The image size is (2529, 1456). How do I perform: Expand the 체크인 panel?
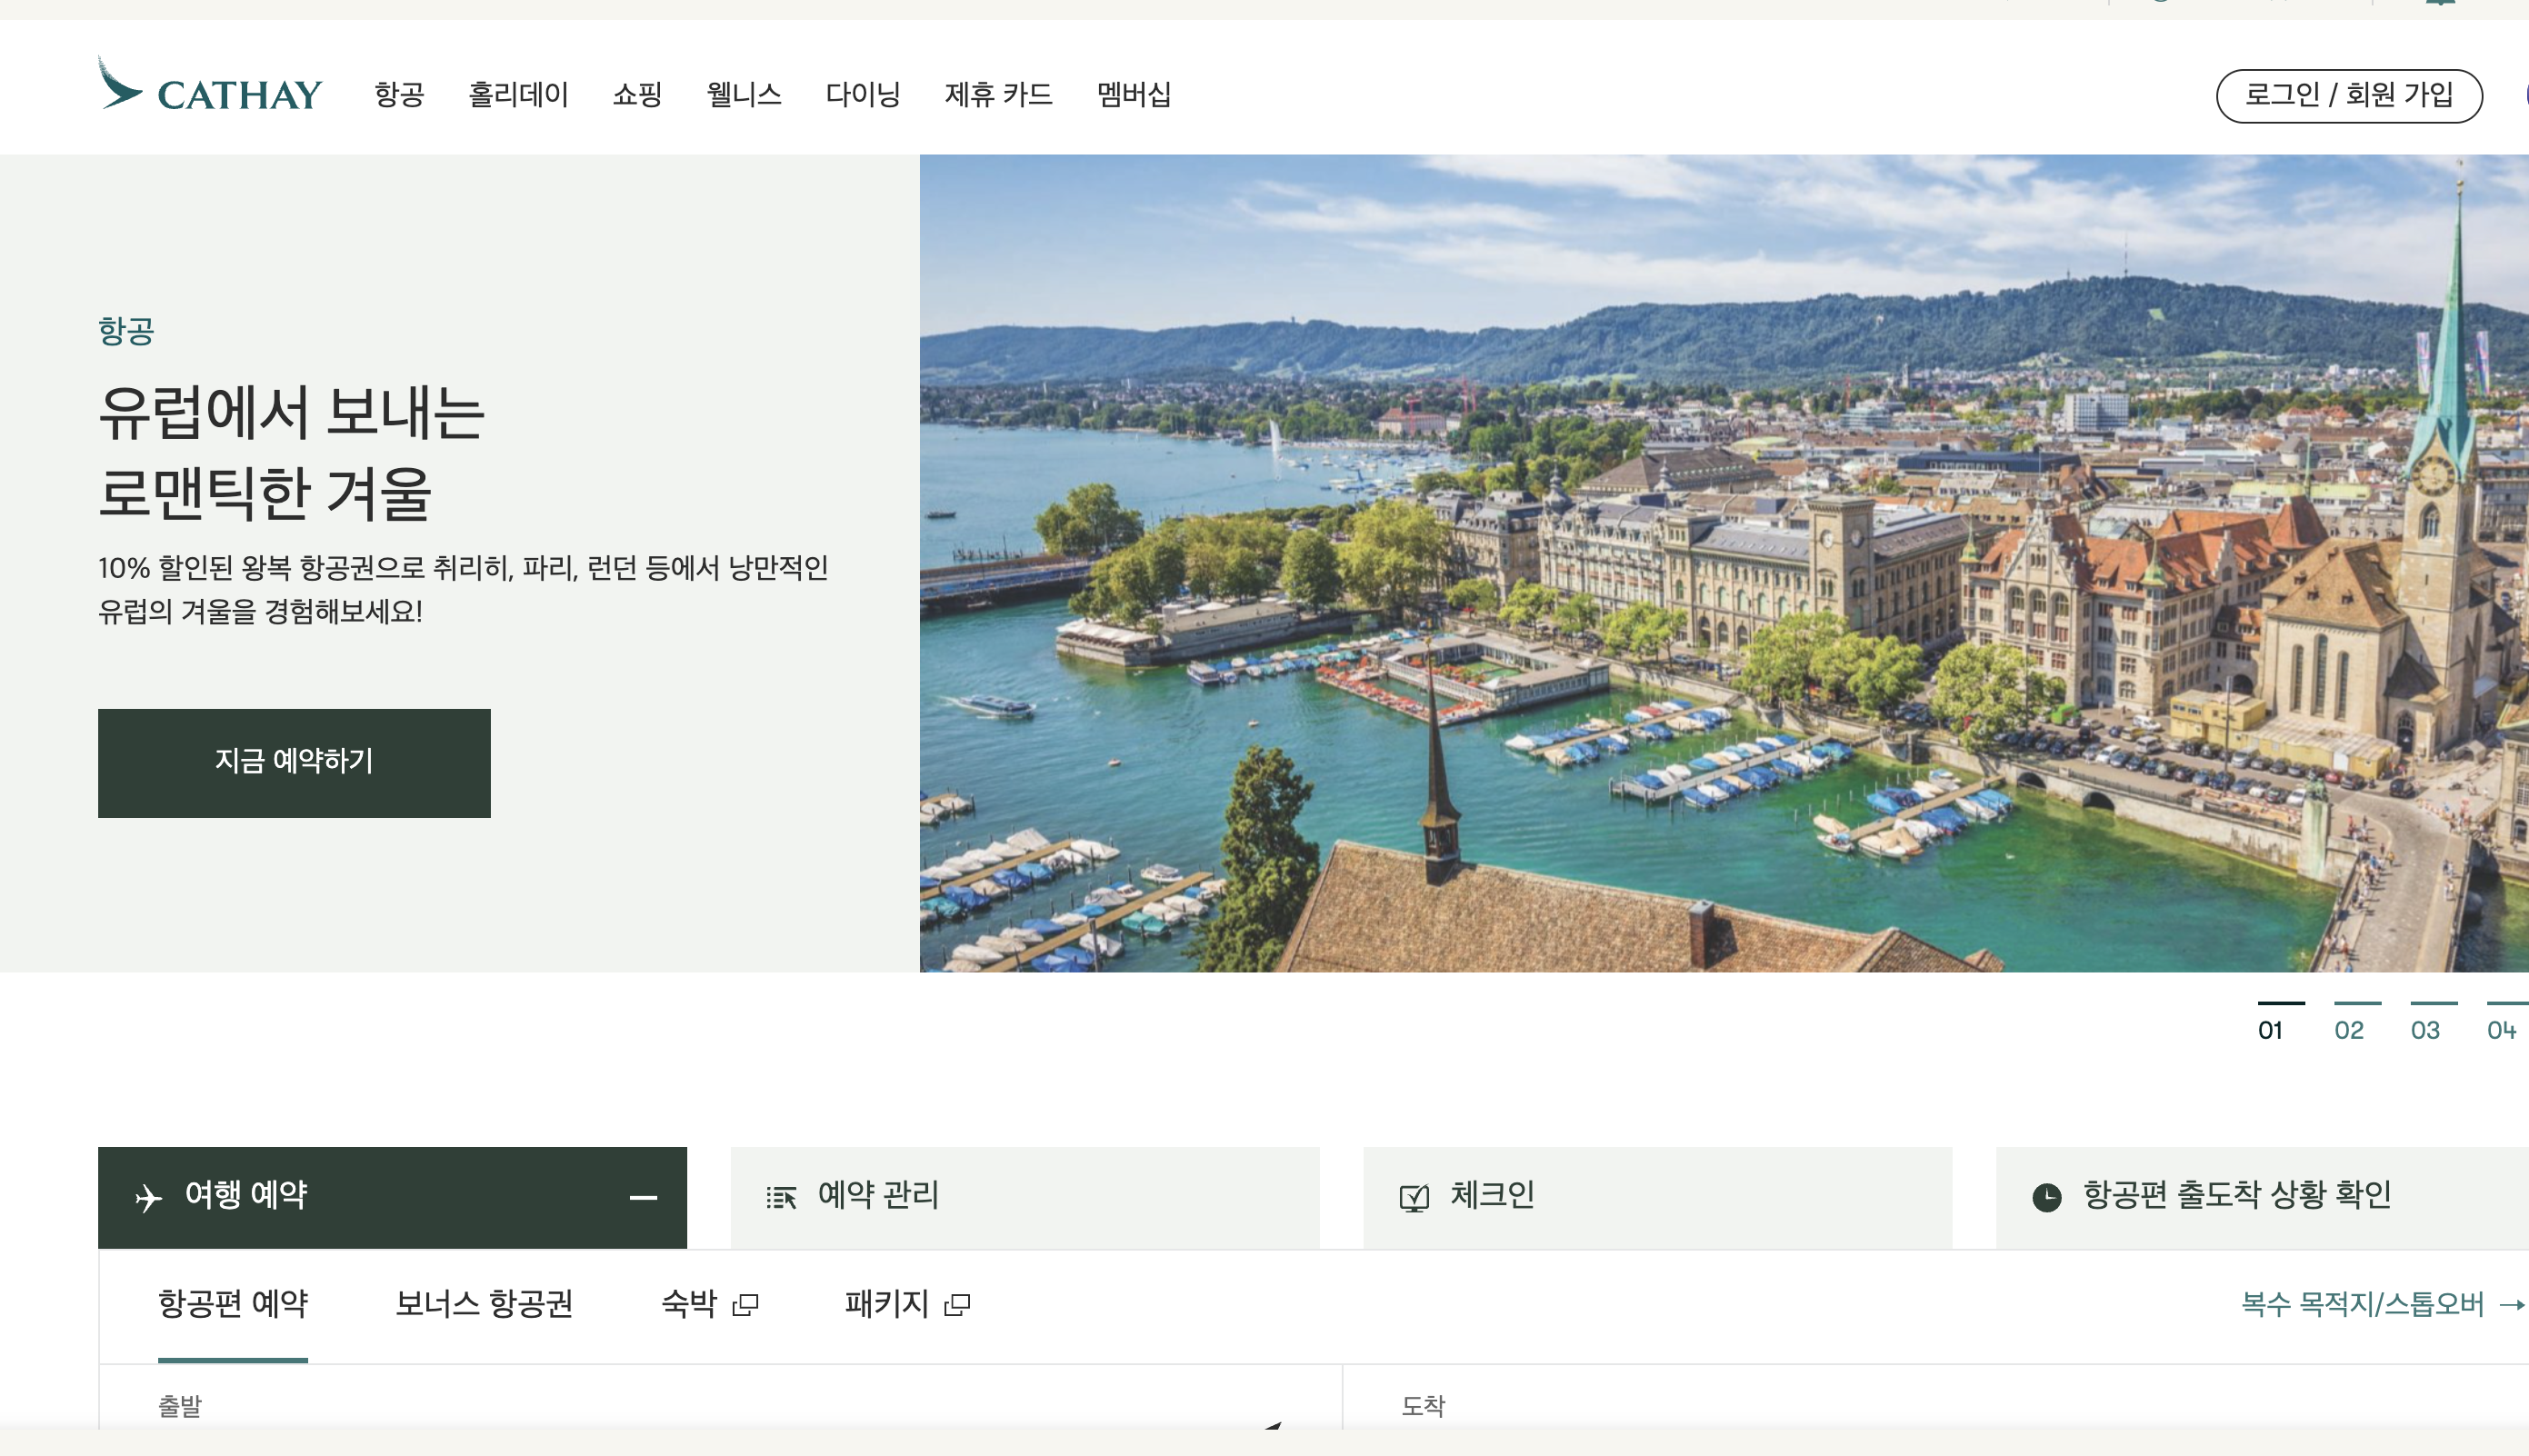pyautogui.click(x=1656, y=1197)
